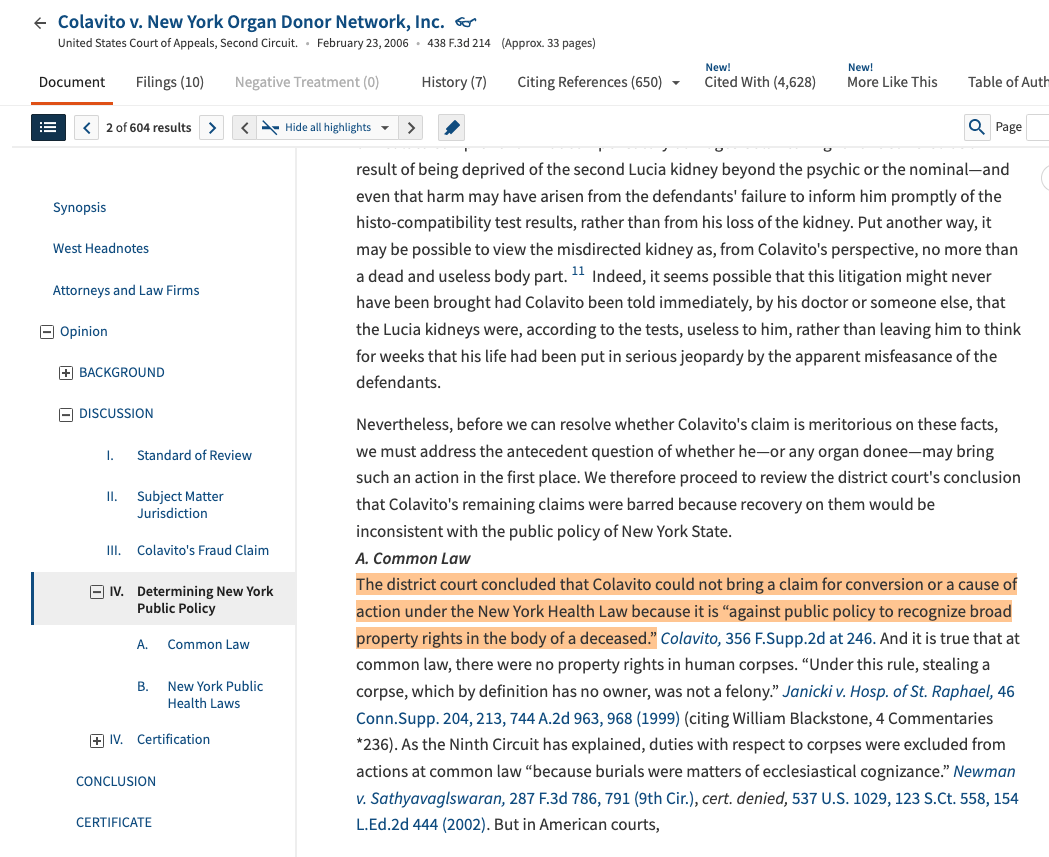Click the magnifier search-in-document icon
Viewport: 1049px width, 857px height.
coord(977,127)
